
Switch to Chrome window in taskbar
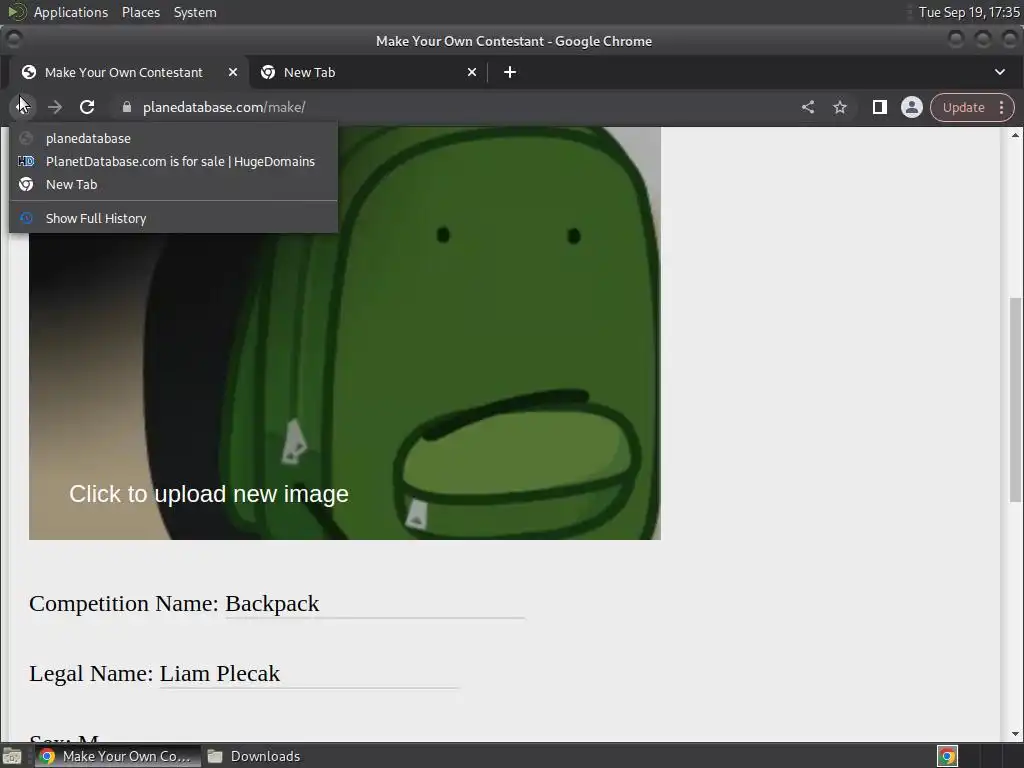pos(117,756)
